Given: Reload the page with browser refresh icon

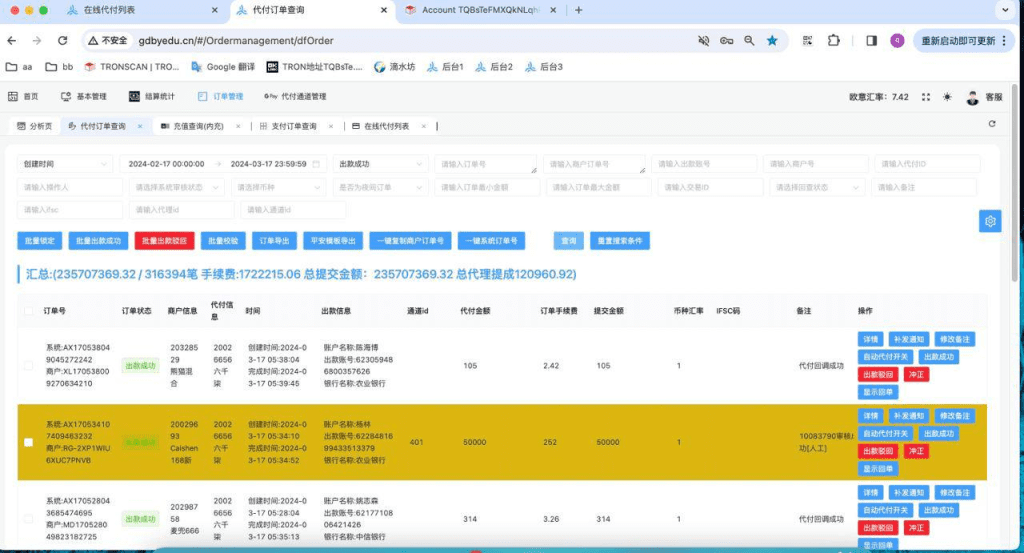Looking at the screenshot, I should pyautogui.click(x=63, y=40).
